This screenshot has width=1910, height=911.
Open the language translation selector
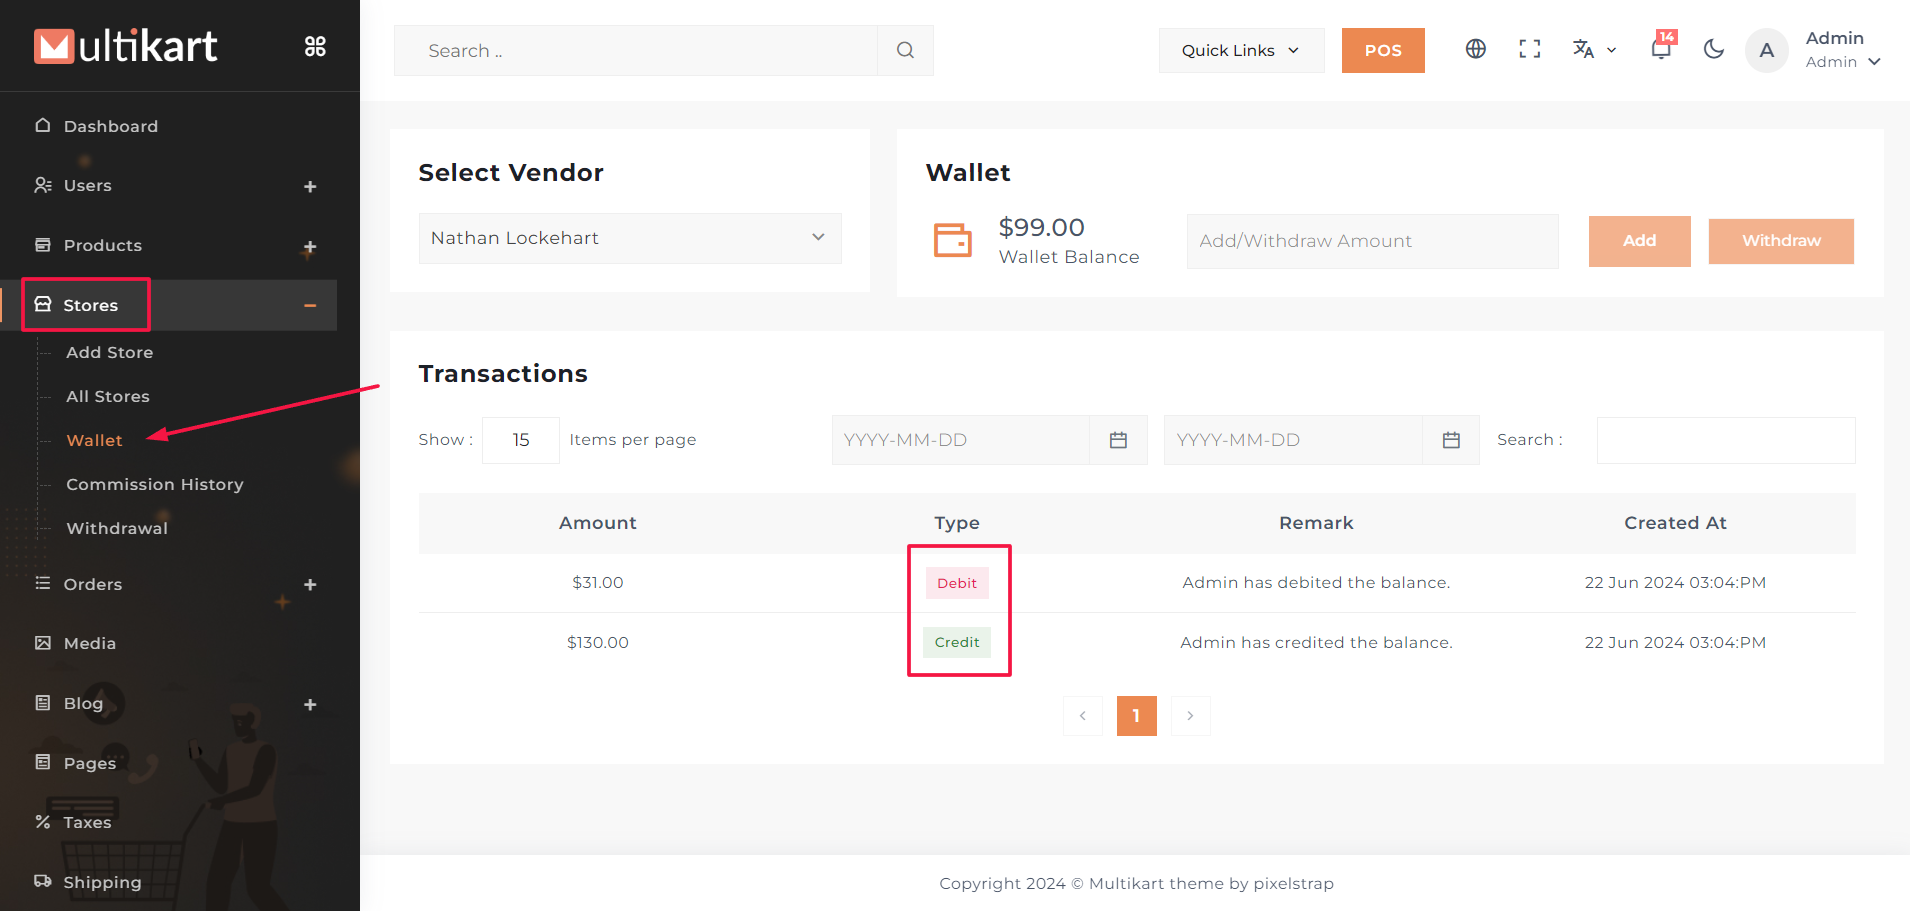(1593, 49)
